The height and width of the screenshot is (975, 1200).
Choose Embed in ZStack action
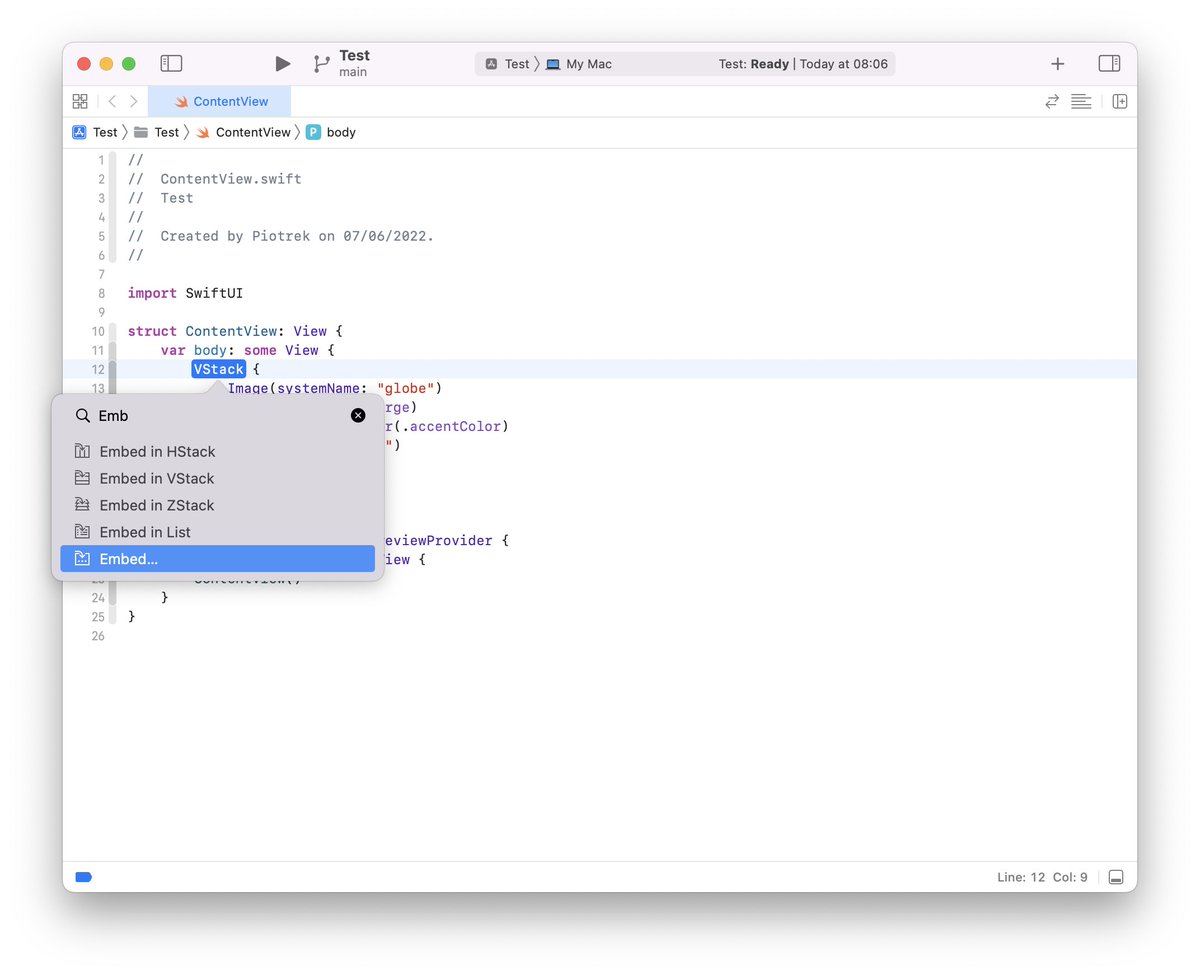(218, 505)
